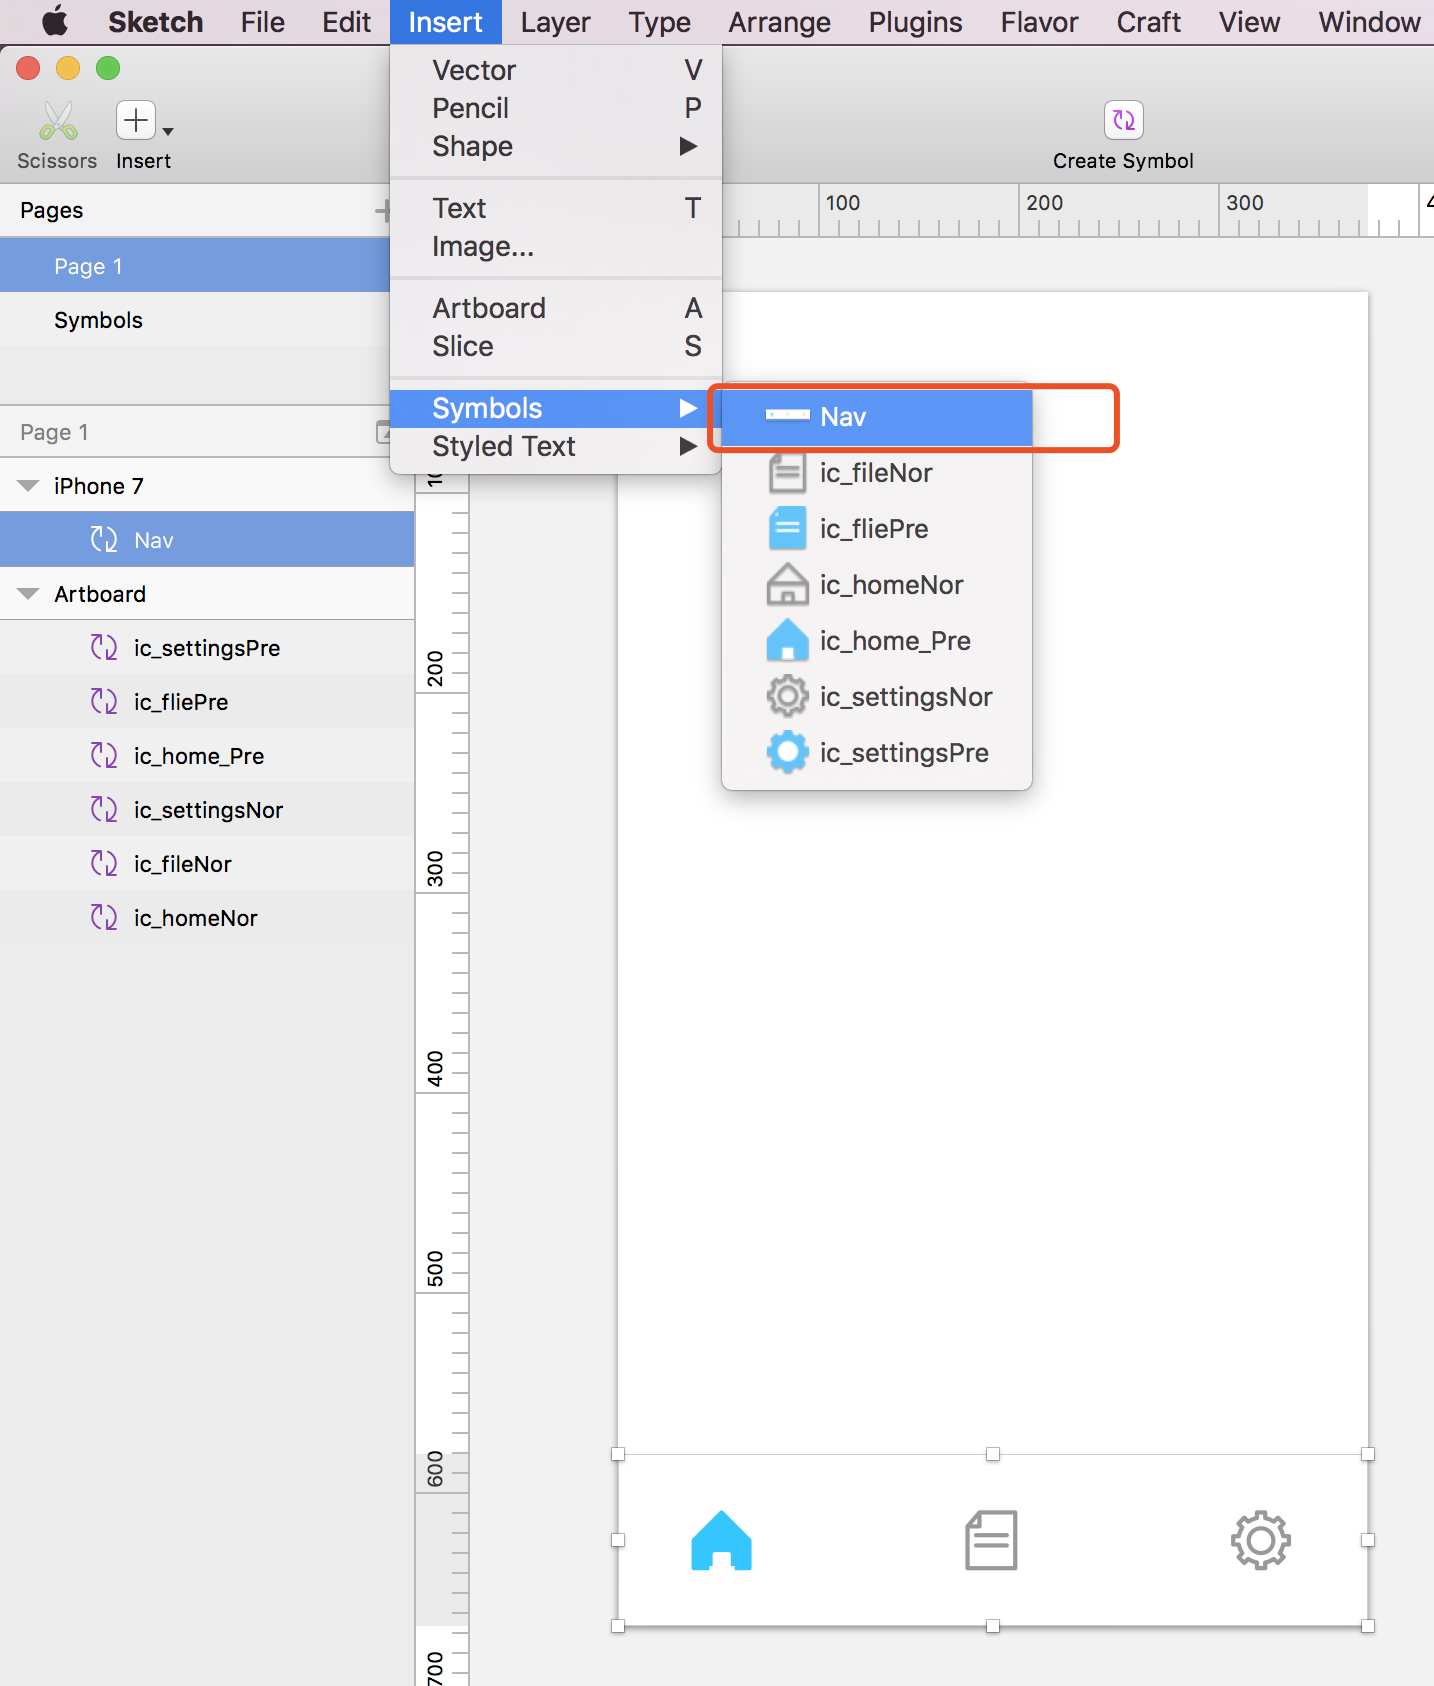Select the ic_settingsNor layer
This screenshot has width=1434, height=1686.
click(x=207, y=810)
